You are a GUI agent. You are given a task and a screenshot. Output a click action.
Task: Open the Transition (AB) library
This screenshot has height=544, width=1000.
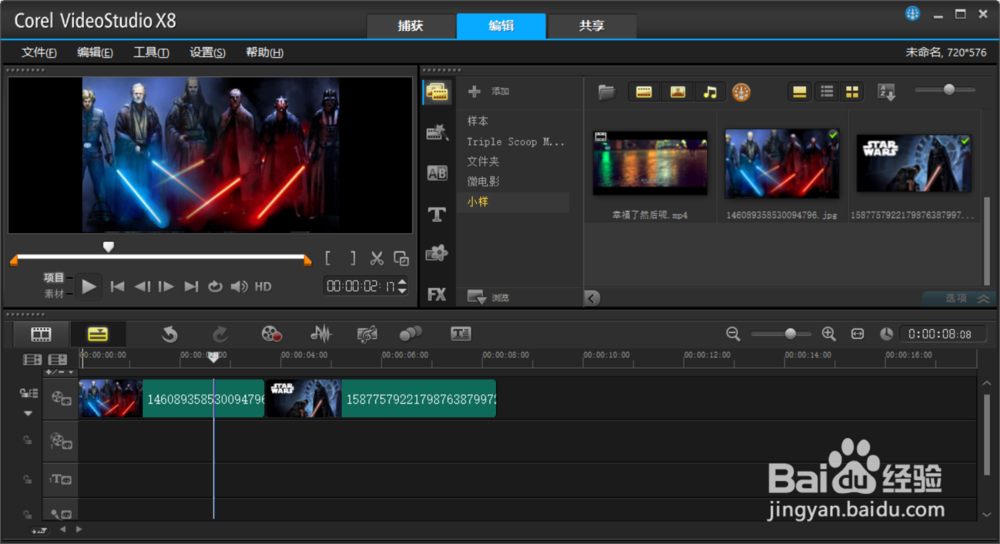437,173
